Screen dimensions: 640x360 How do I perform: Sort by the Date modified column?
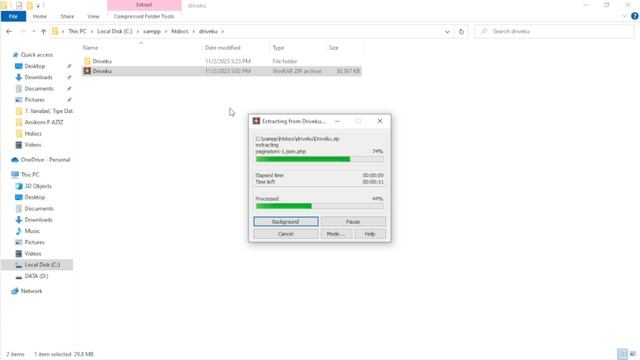[222, 48]
